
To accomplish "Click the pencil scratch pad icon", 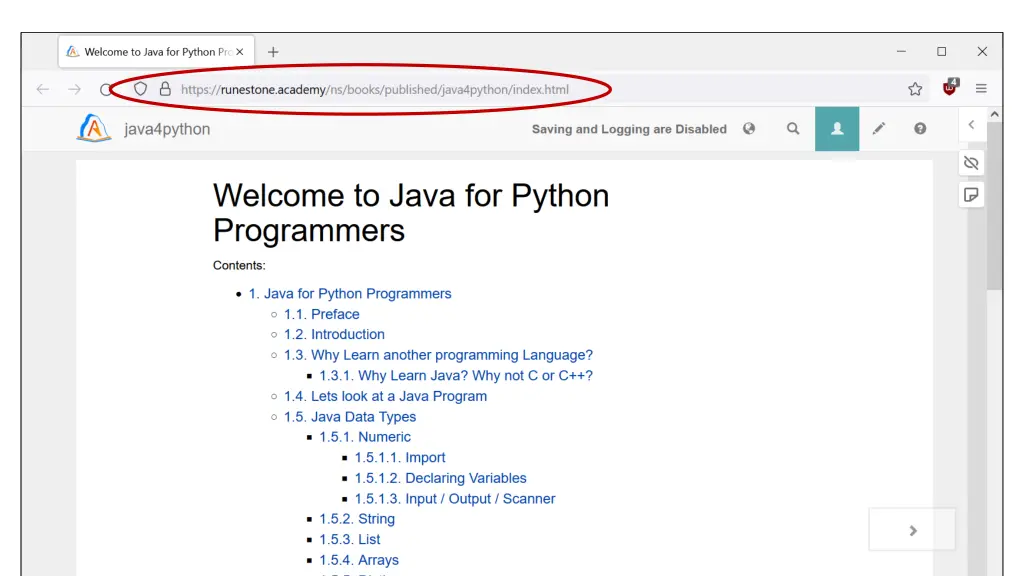I will [879, 129].
